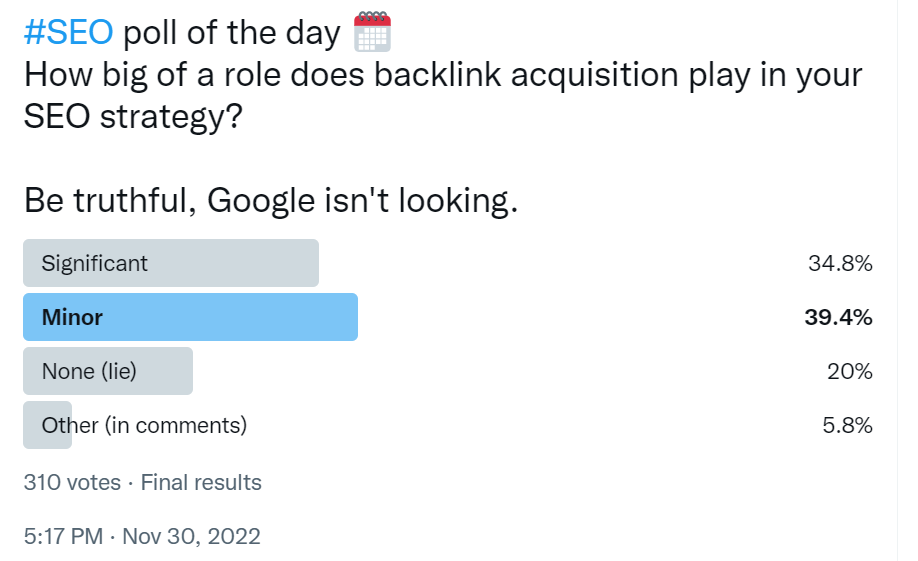Click the calendar emoji icon

372,32
